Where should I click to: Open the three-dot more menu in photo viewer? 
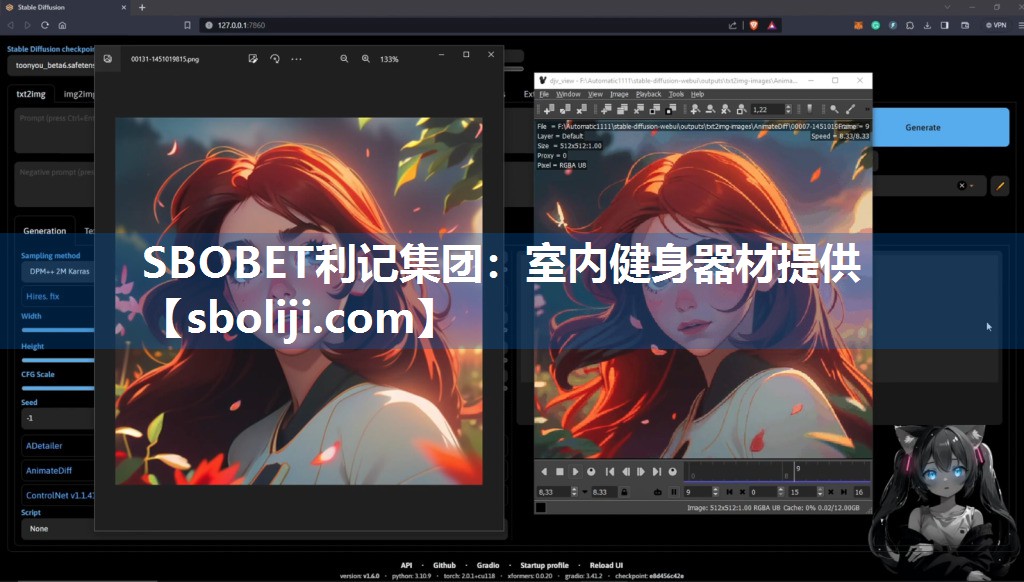[x=296, y=59]
